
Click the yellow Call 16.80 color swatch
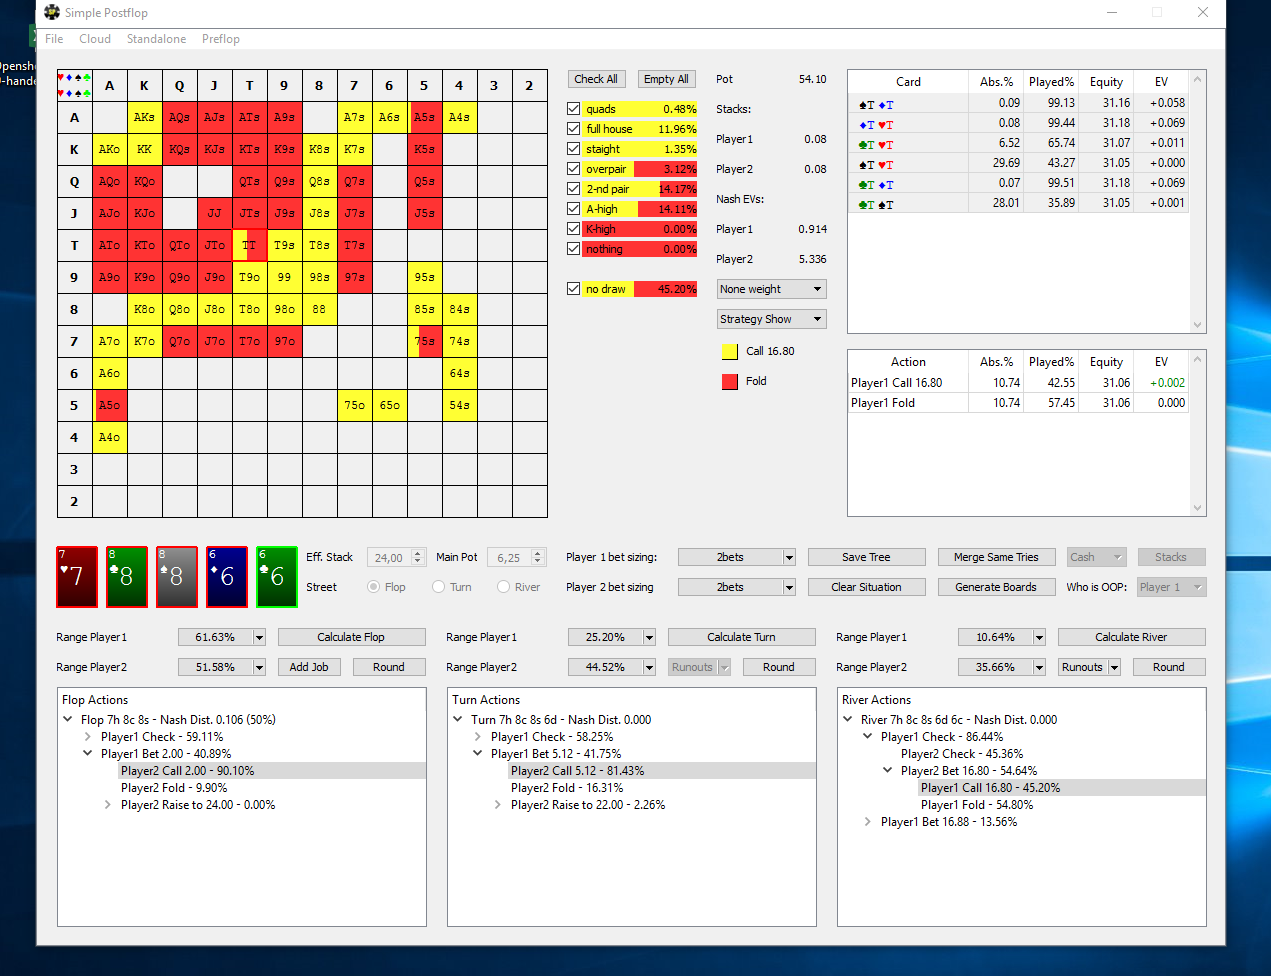tap(730, 351)
